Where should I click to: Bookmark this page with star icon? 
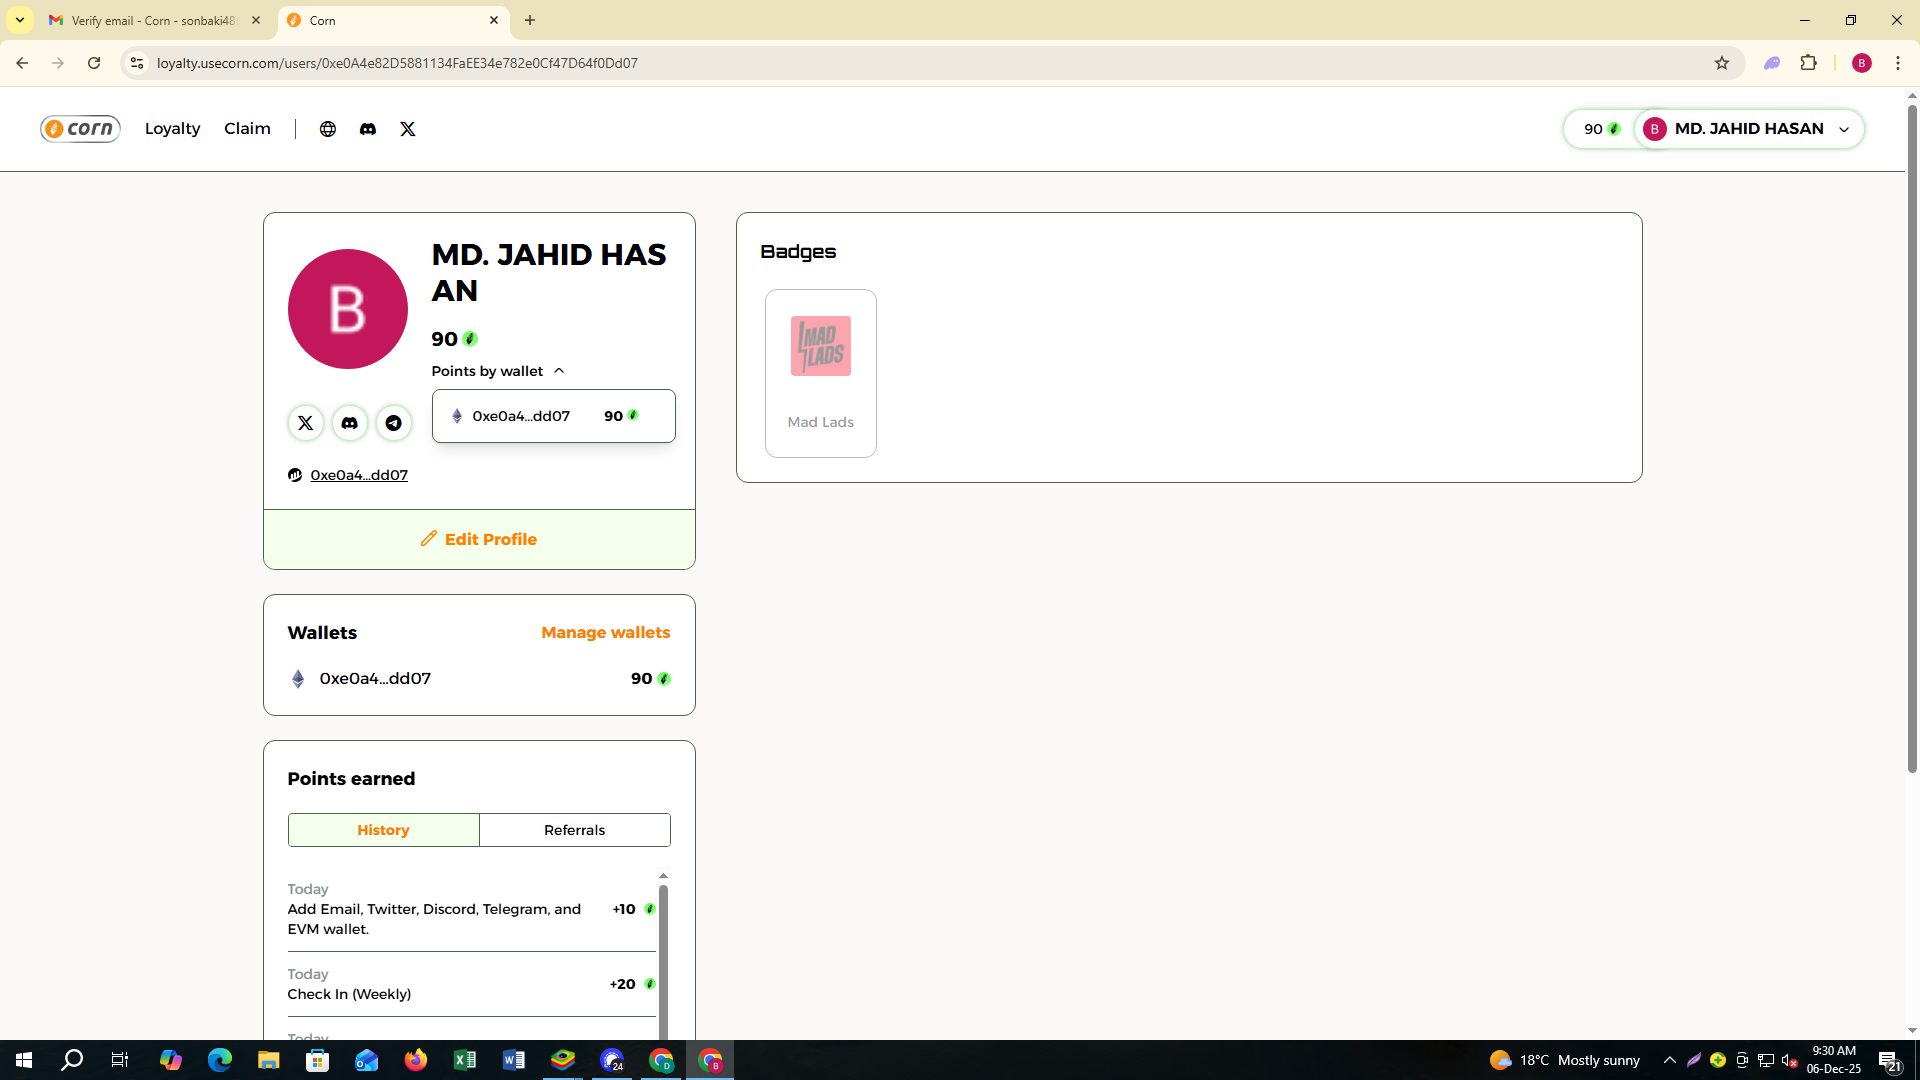click(x=1721, y=63)
